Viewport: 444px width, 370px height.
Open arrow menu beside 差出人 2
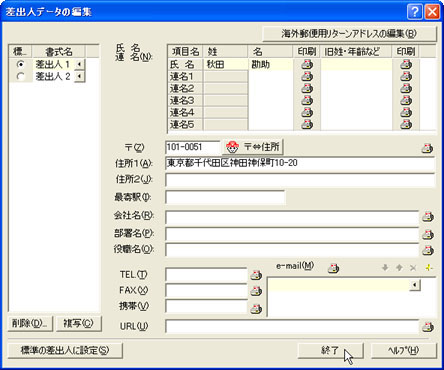point(79,77)
